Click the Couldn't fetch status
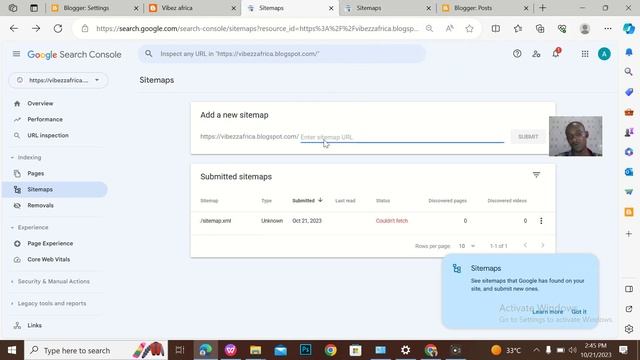This screenshot has width=640, height=360. (x=391, y=221)
